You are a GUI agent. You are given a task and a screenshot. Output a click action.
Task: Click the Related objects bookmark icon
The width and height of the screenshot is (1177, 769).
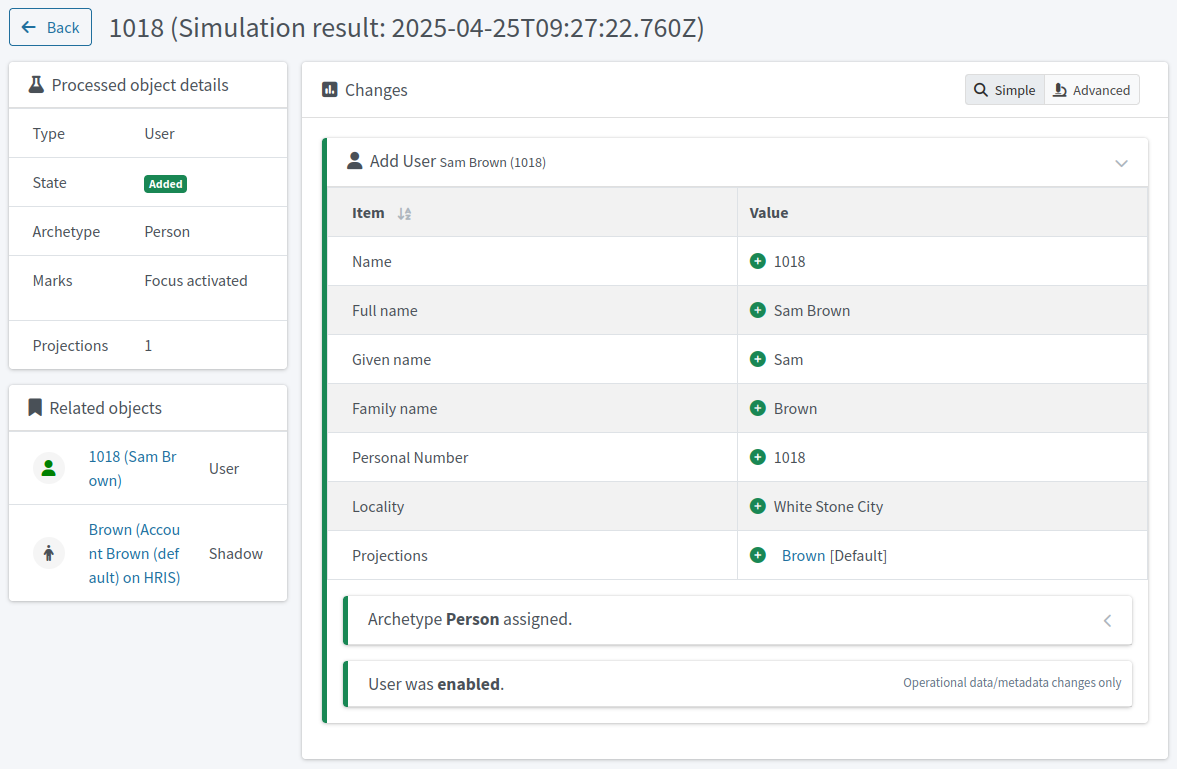click(35, 407)
